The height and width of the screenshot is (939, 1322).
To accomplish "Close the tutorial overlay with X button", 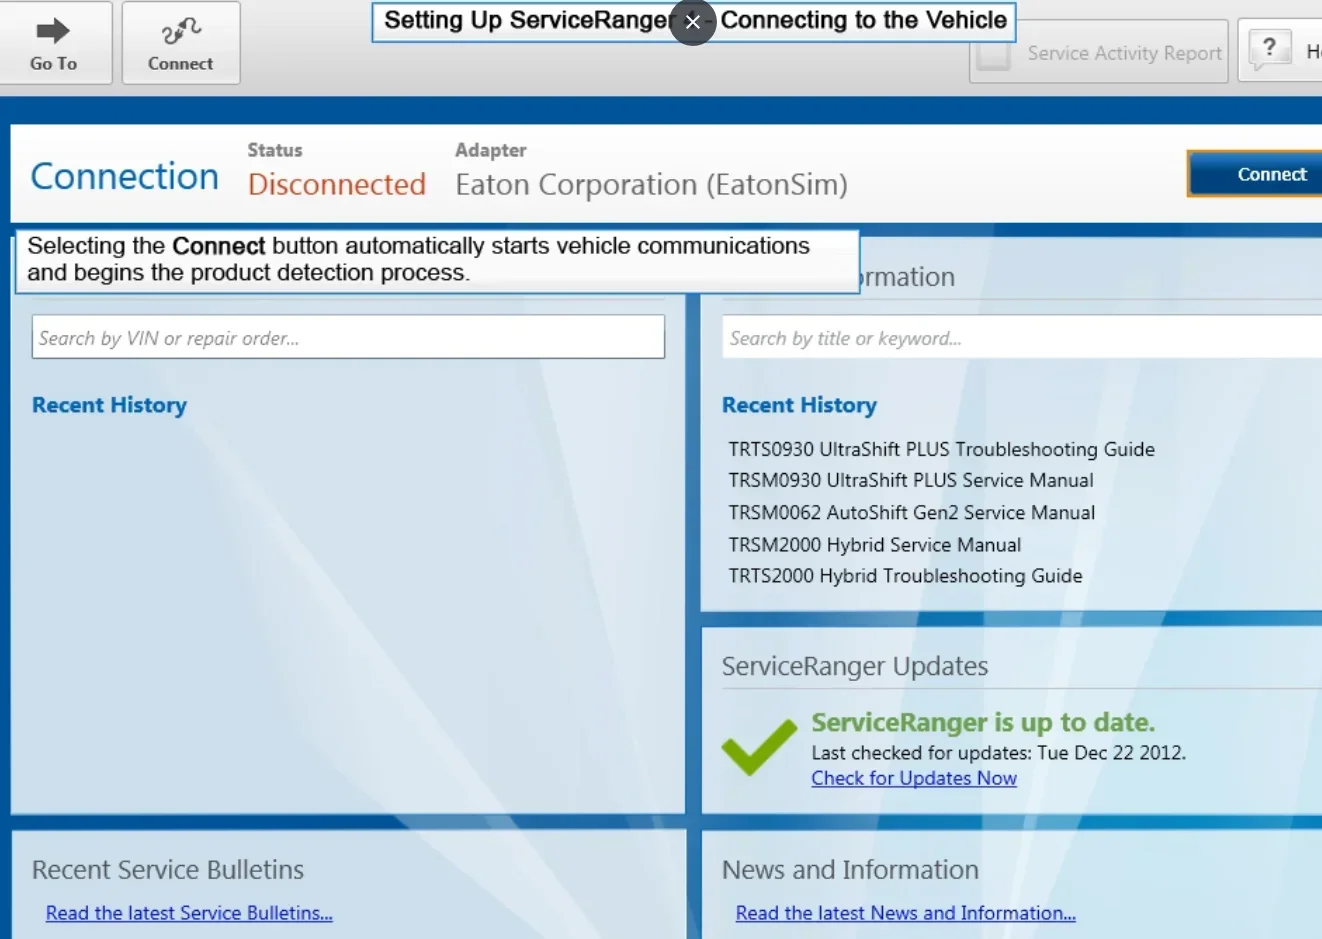I will (692, 22).
